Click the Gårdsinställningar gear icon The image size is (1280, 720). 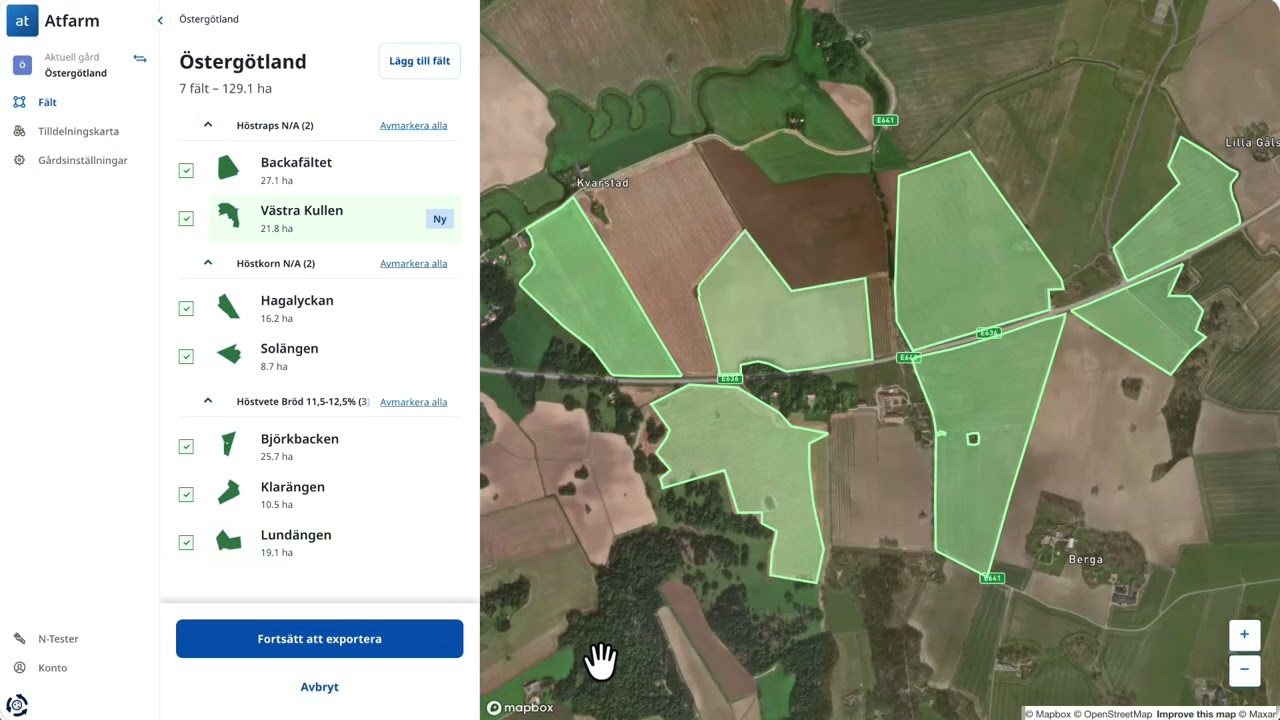[x=19, y=160]
